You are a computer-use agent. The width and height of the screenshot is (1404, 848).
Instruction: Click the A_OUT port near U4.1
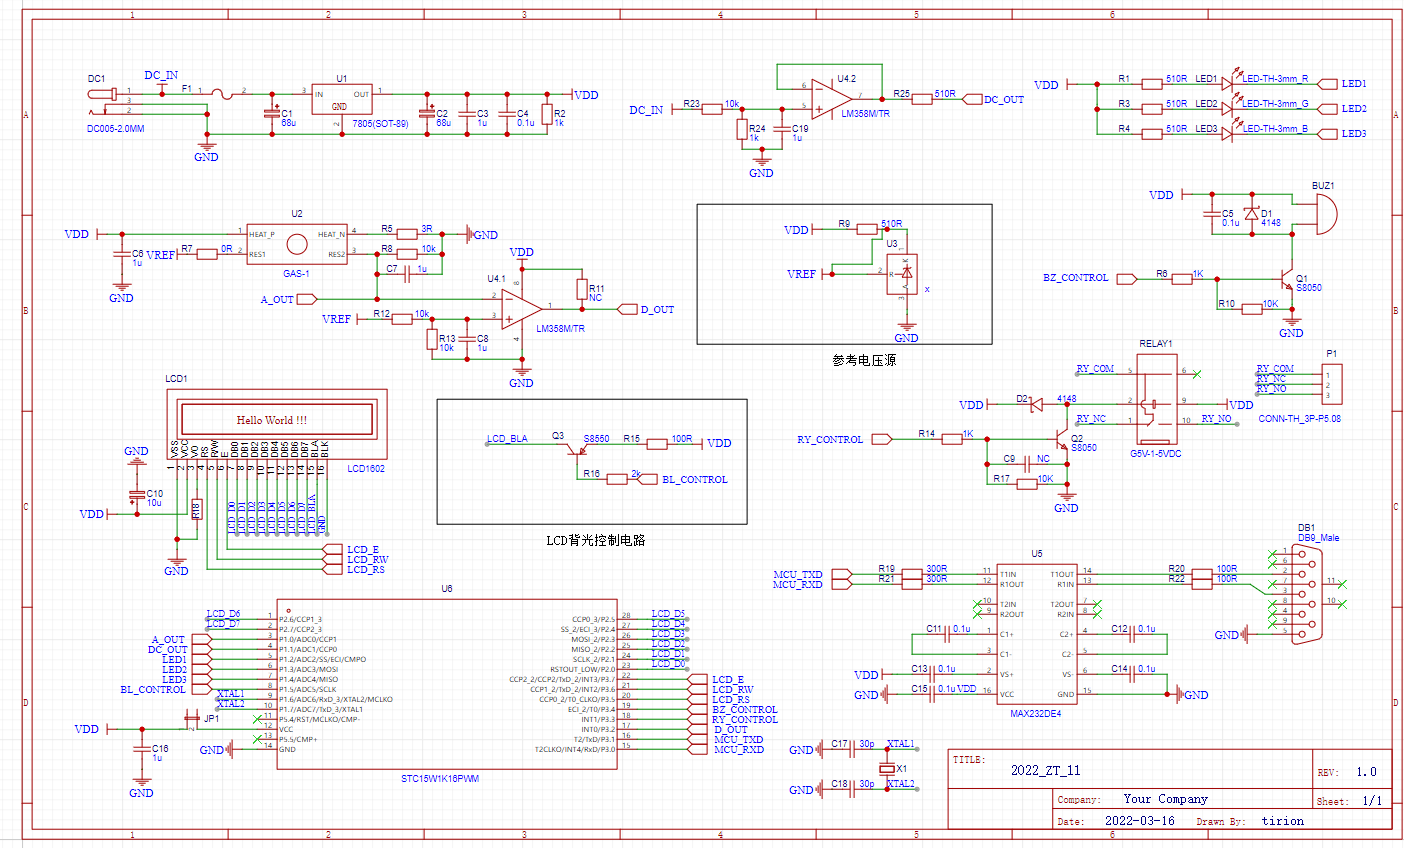[307, 299]
